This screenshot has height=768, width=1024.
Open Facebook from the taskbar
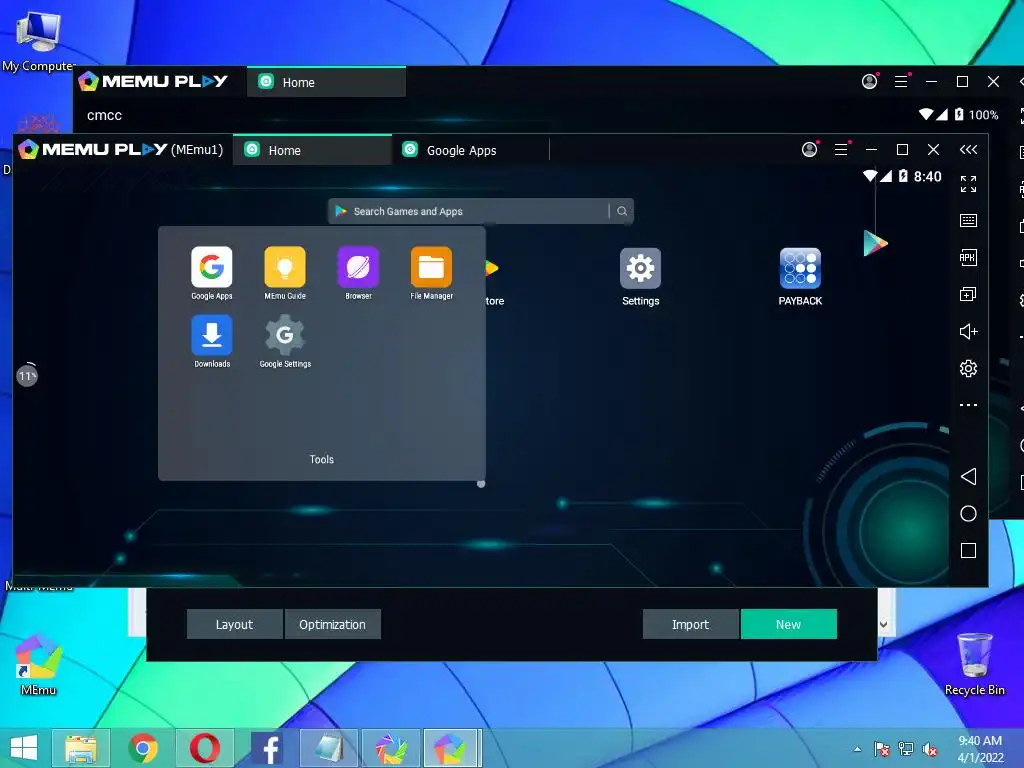tap(267, 748)
